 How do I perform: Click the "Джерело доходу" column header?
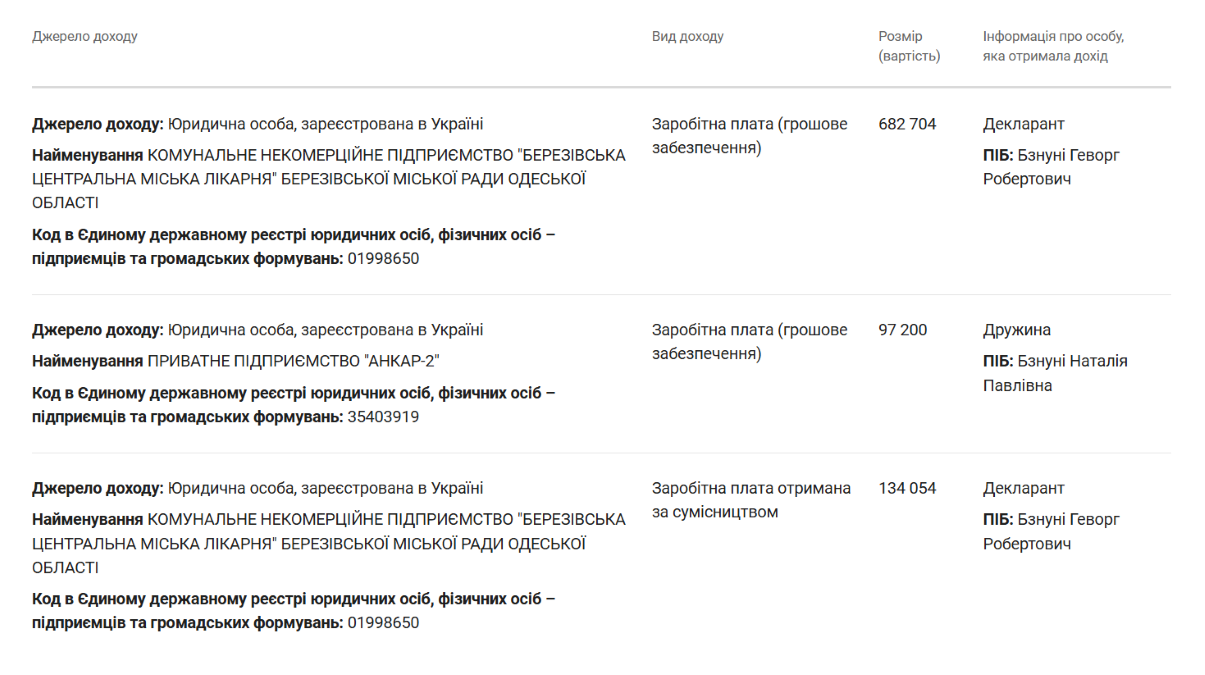coord(85,37)
